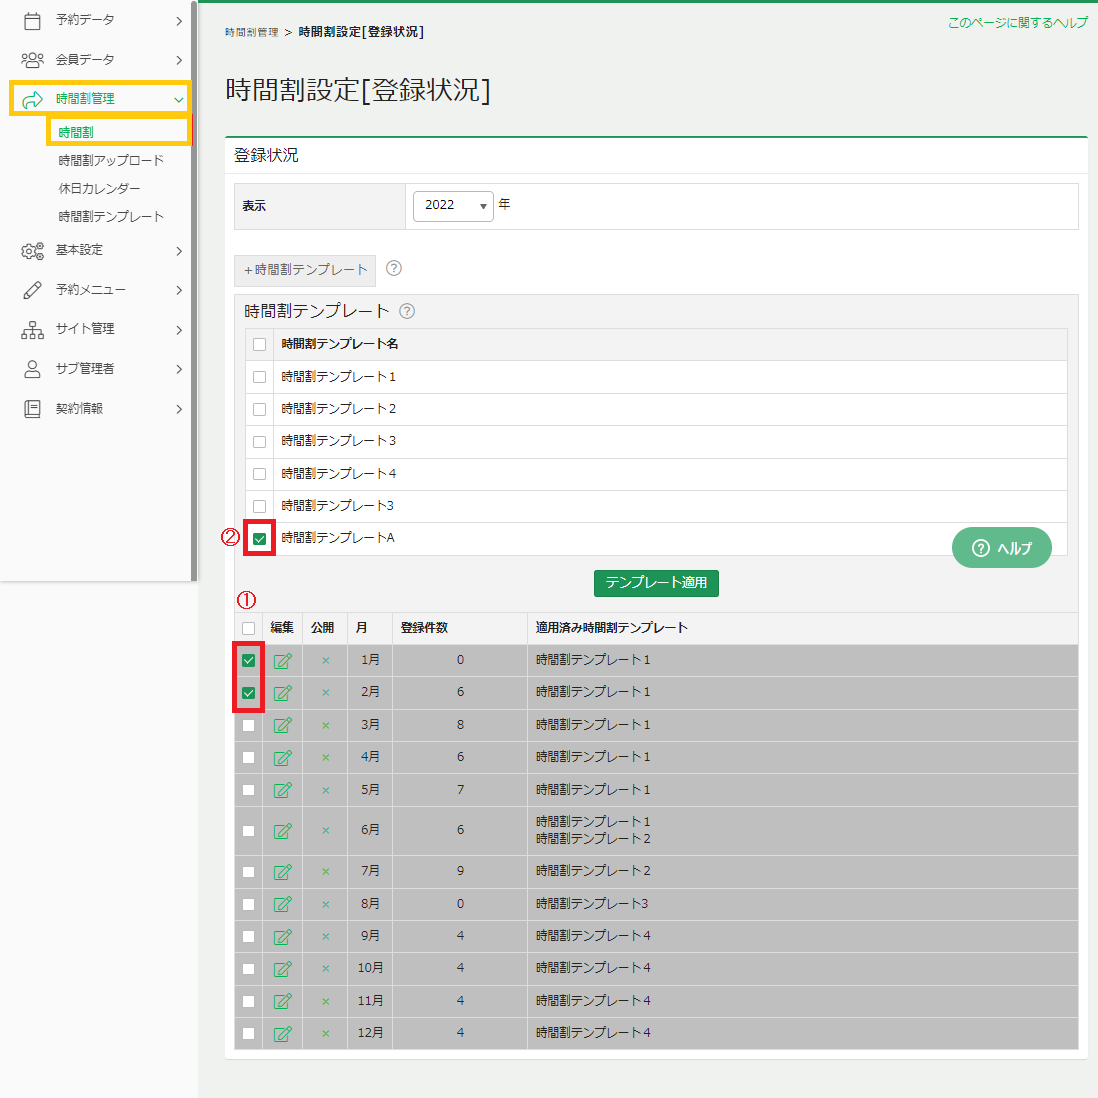This screenshot has width=1098, height=1098.
Task: Expand 予約データ menu chevron
Action: (179, 21)
